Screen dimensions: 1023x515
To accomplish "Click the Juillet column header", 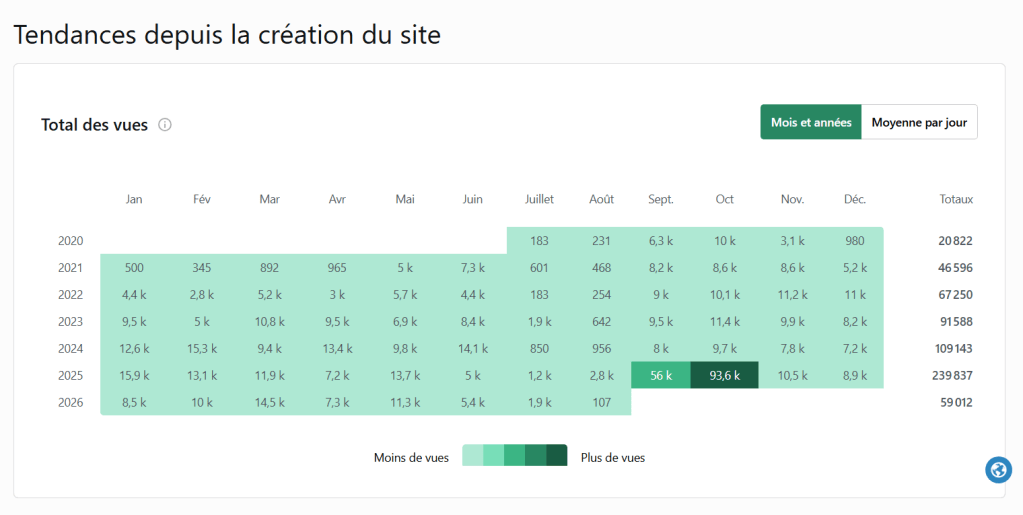I will click(539, 199).
